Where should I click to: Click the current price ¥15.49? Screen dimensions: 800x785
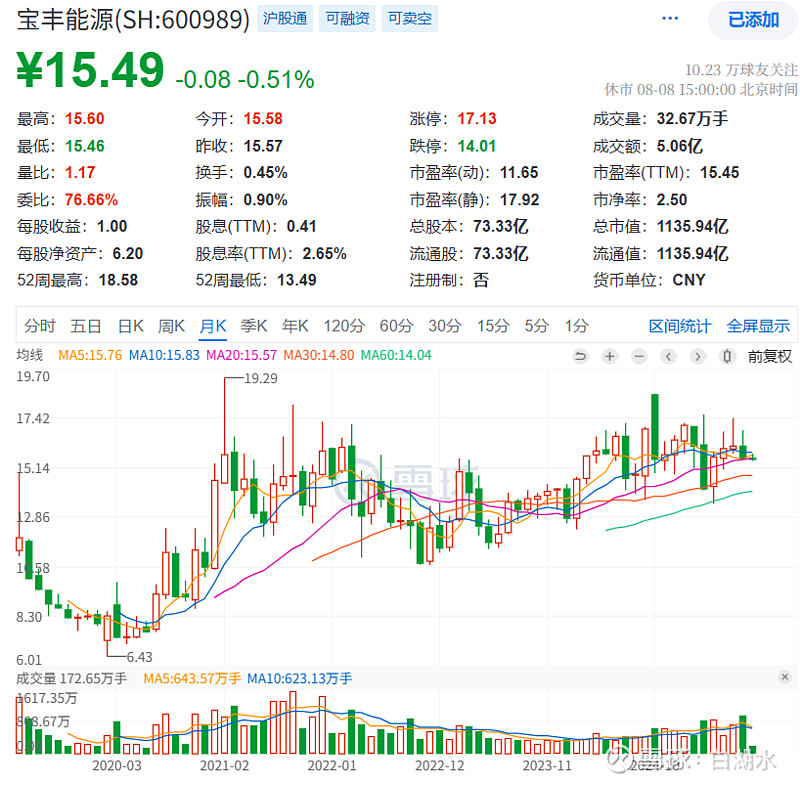(x=90, y=70)
